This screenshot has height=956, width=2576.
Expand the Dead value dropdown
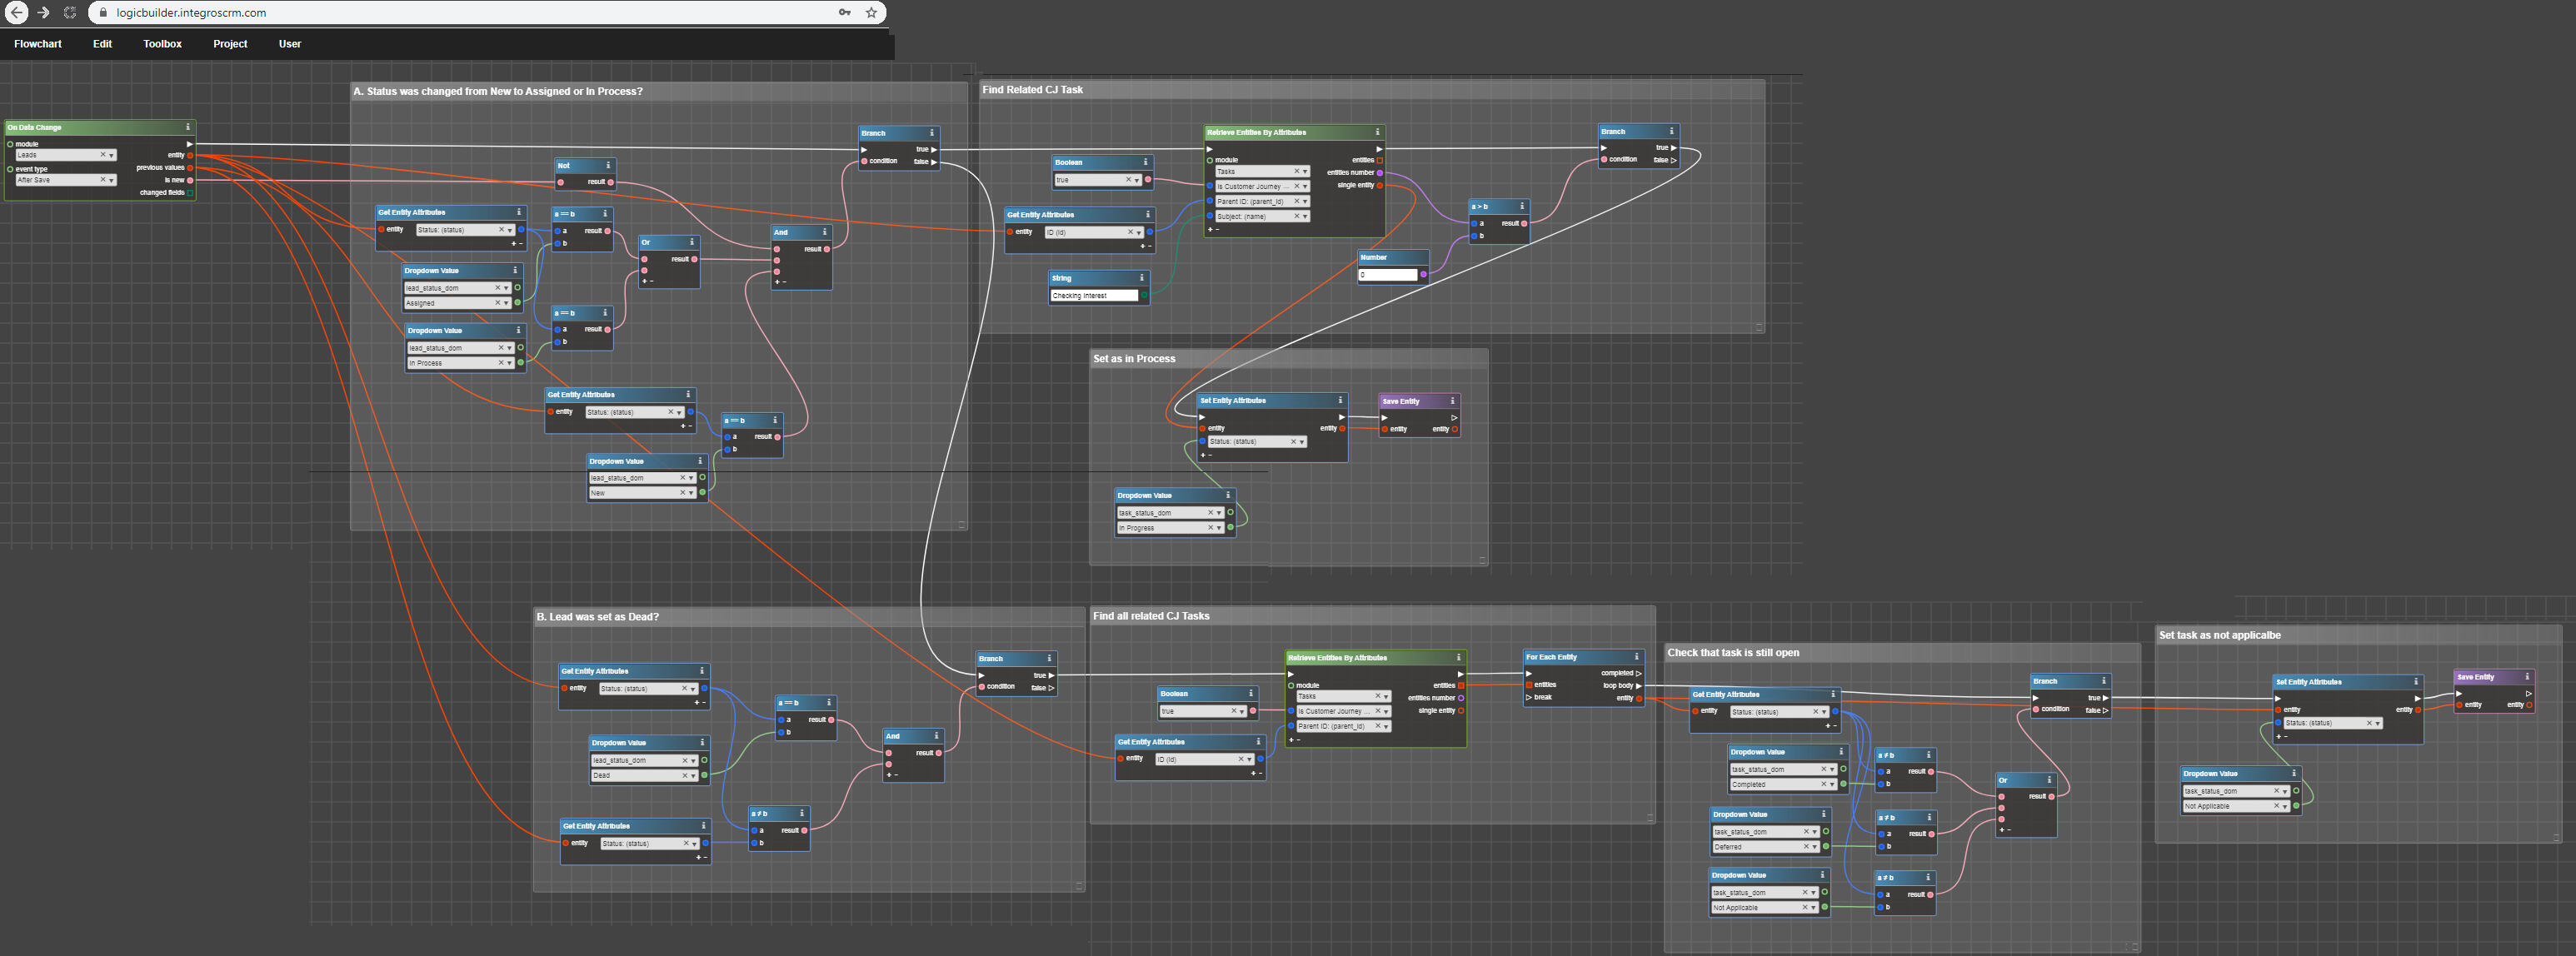[x=692, y=775]
